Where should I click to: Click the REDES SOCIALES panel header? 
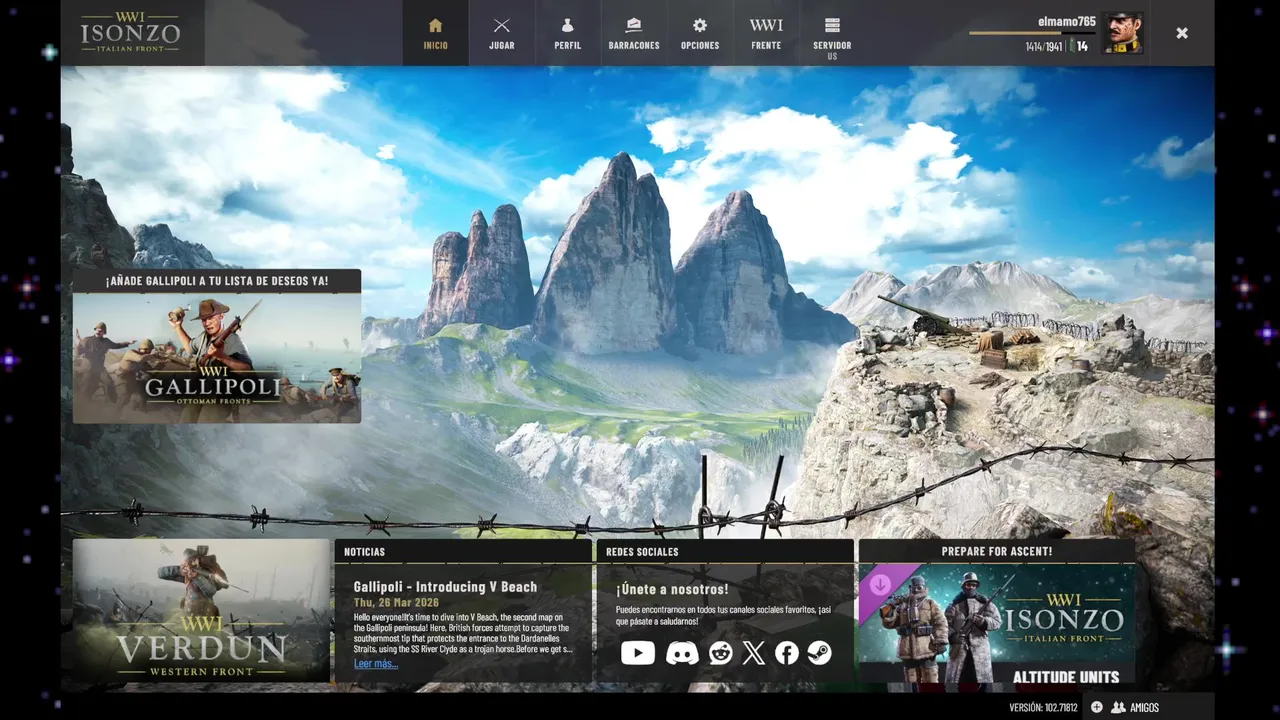click(725, 551)
